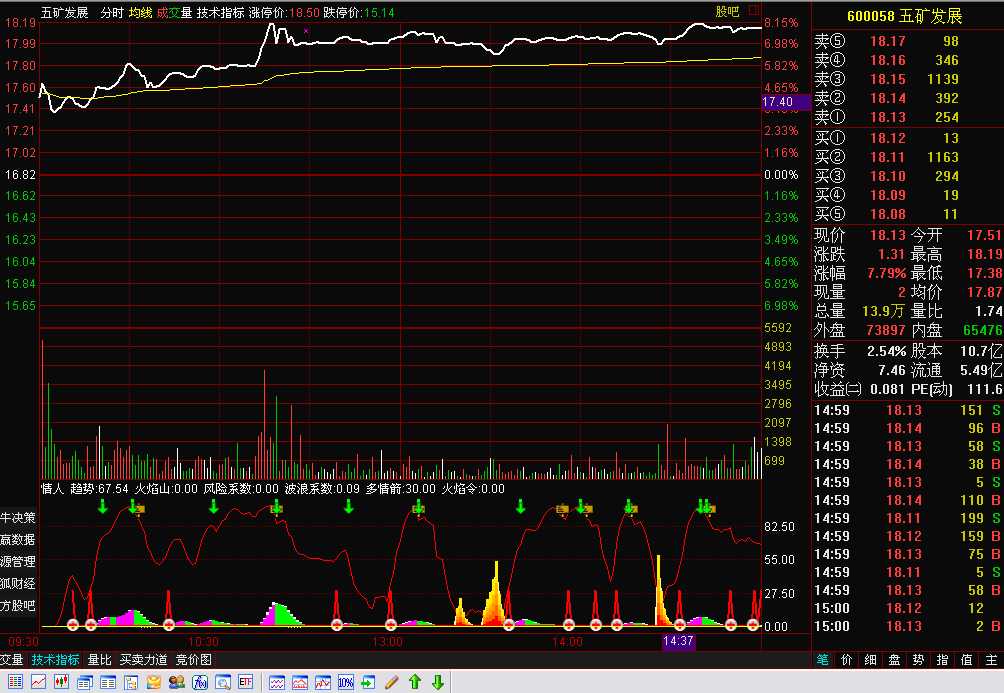The height and width of the screenshot is (693, 1004).
Task: Select the 势 tab in right panel
Action: tap(918, 660)
